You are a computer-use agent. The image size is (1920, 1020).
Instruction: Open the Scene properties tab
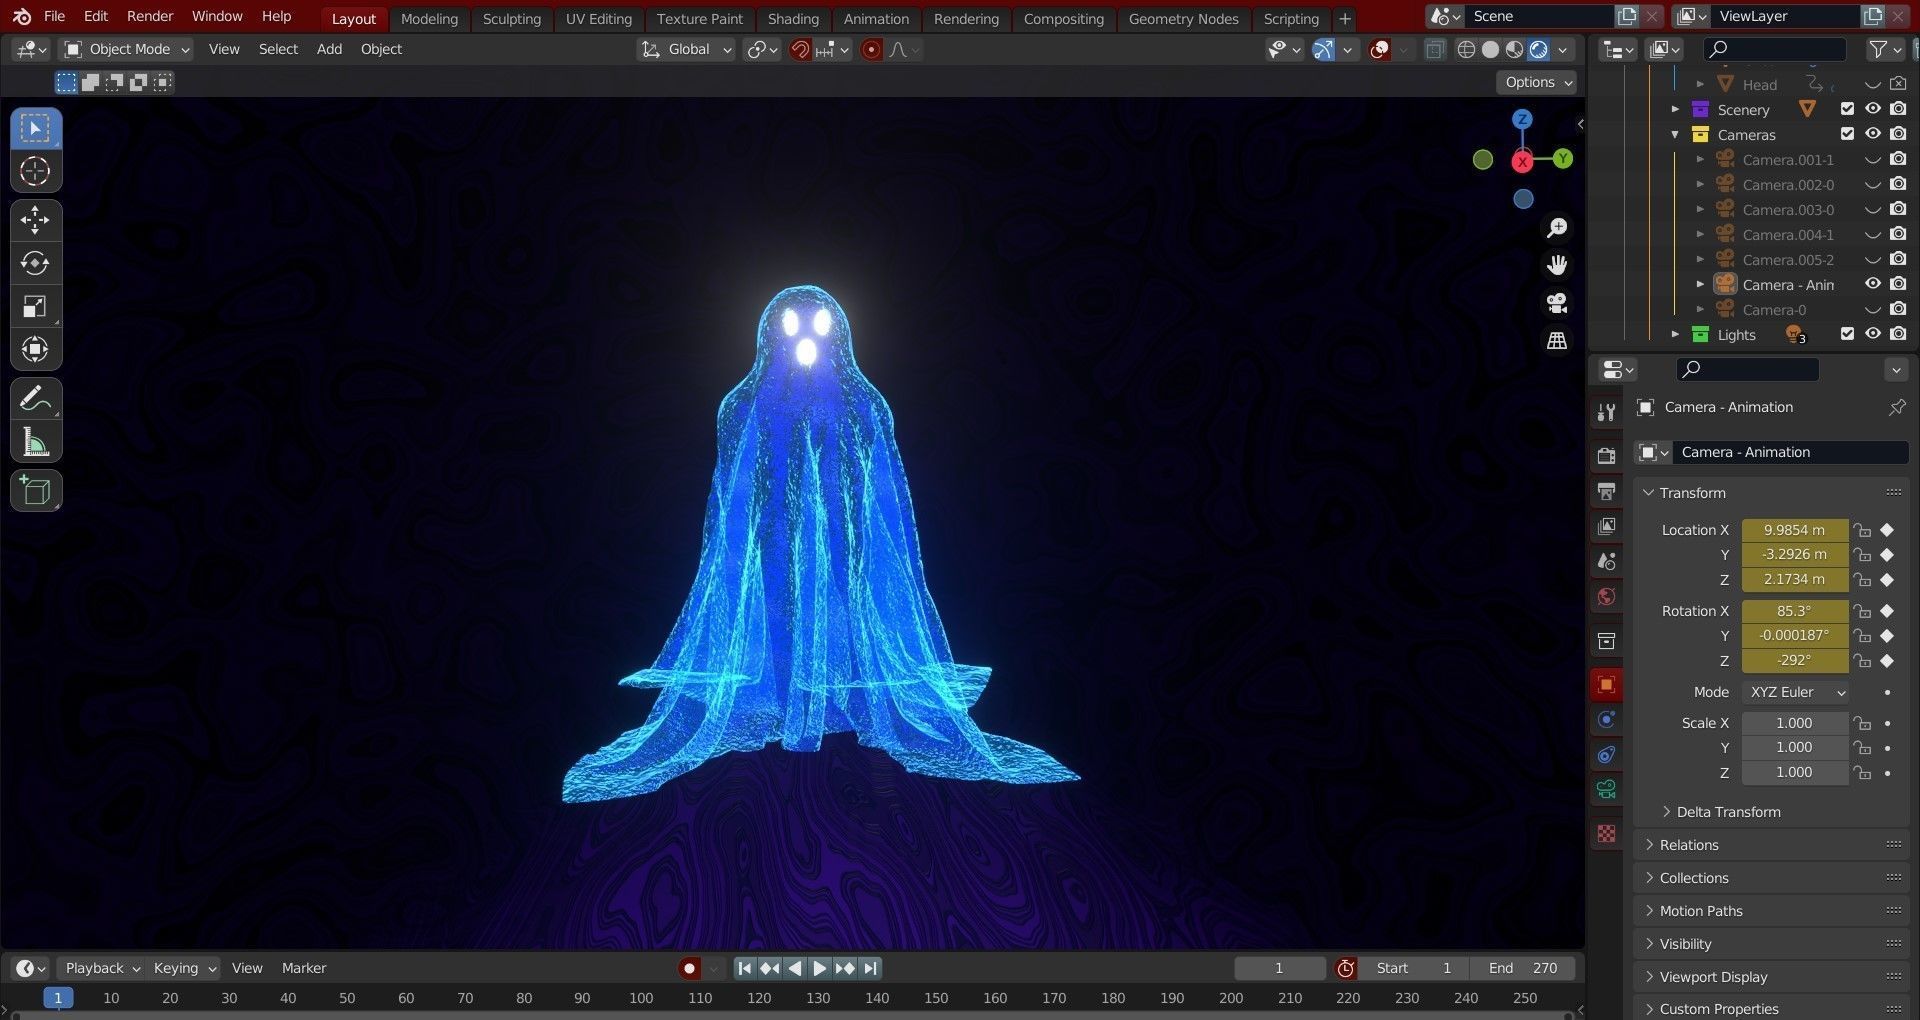pyautogui.click(x=1606, y=561)
